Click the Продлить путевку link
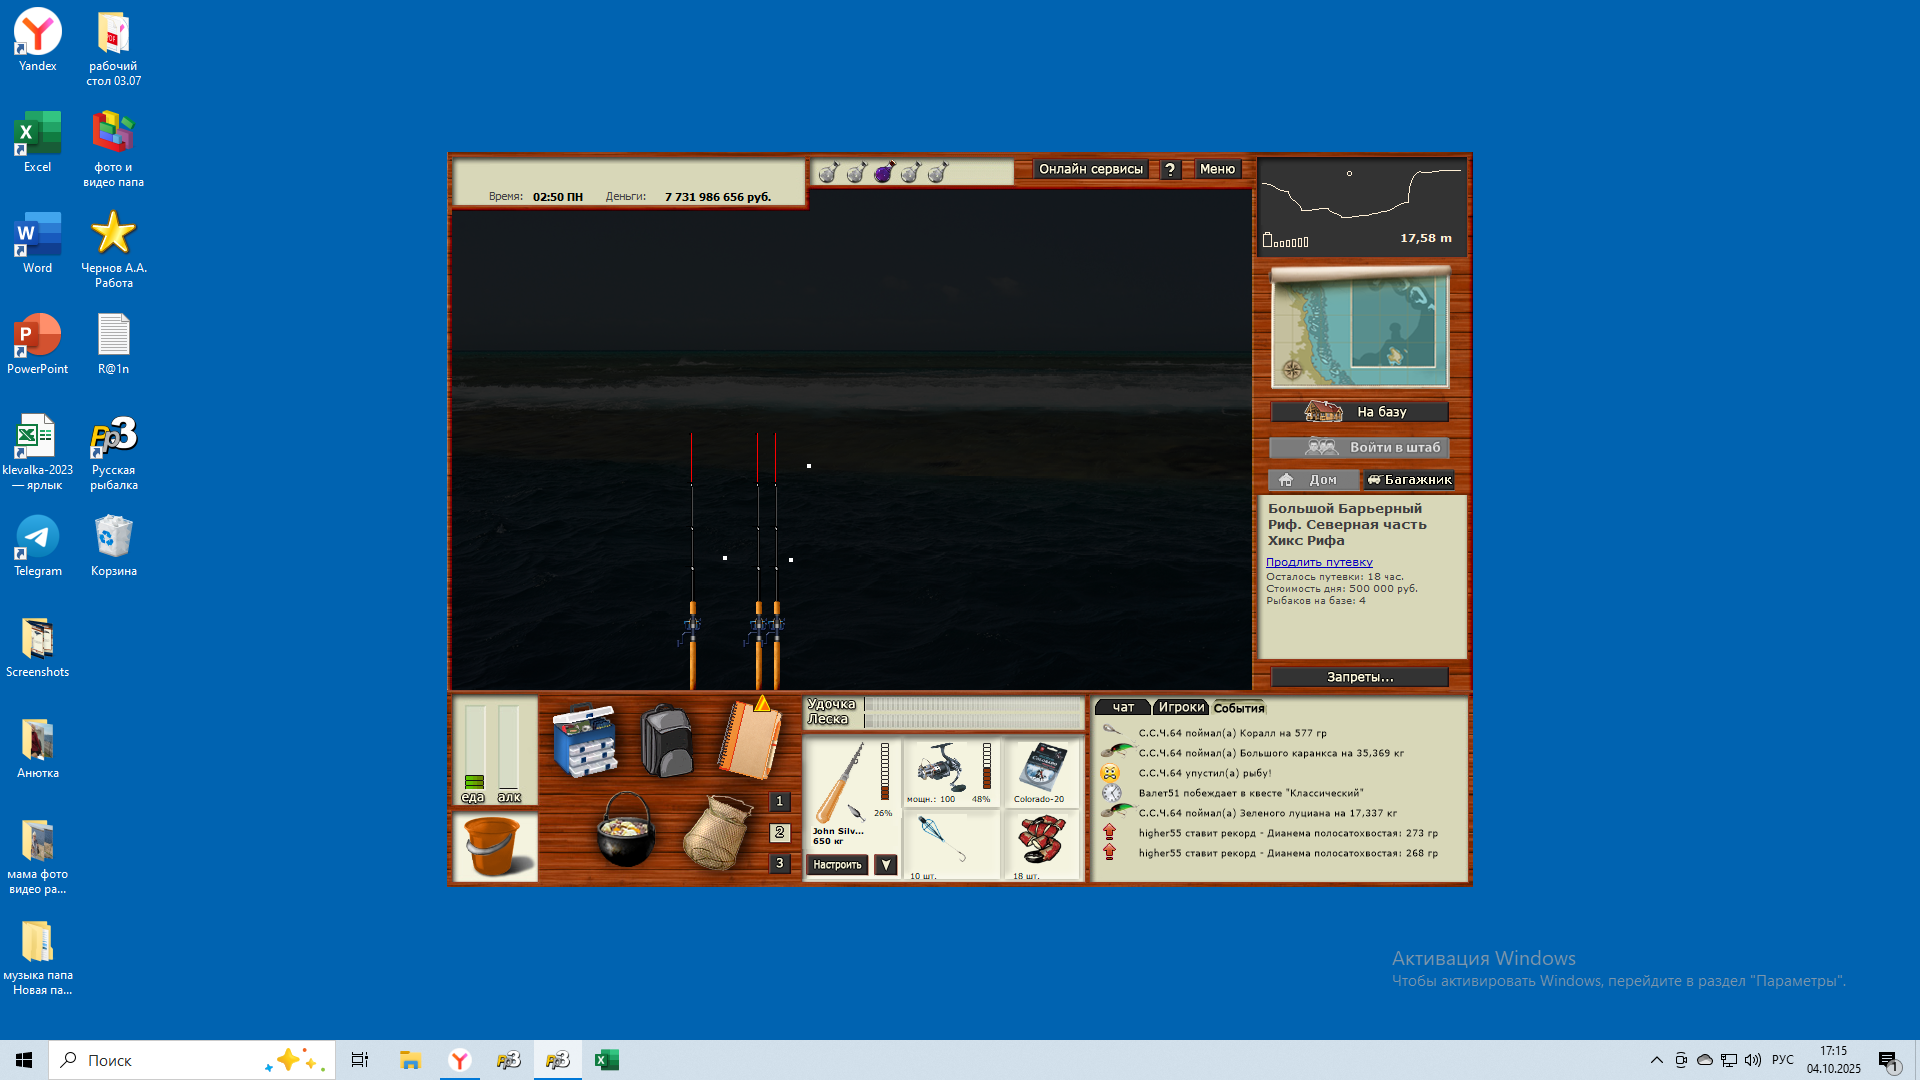 pos(1319,562)
